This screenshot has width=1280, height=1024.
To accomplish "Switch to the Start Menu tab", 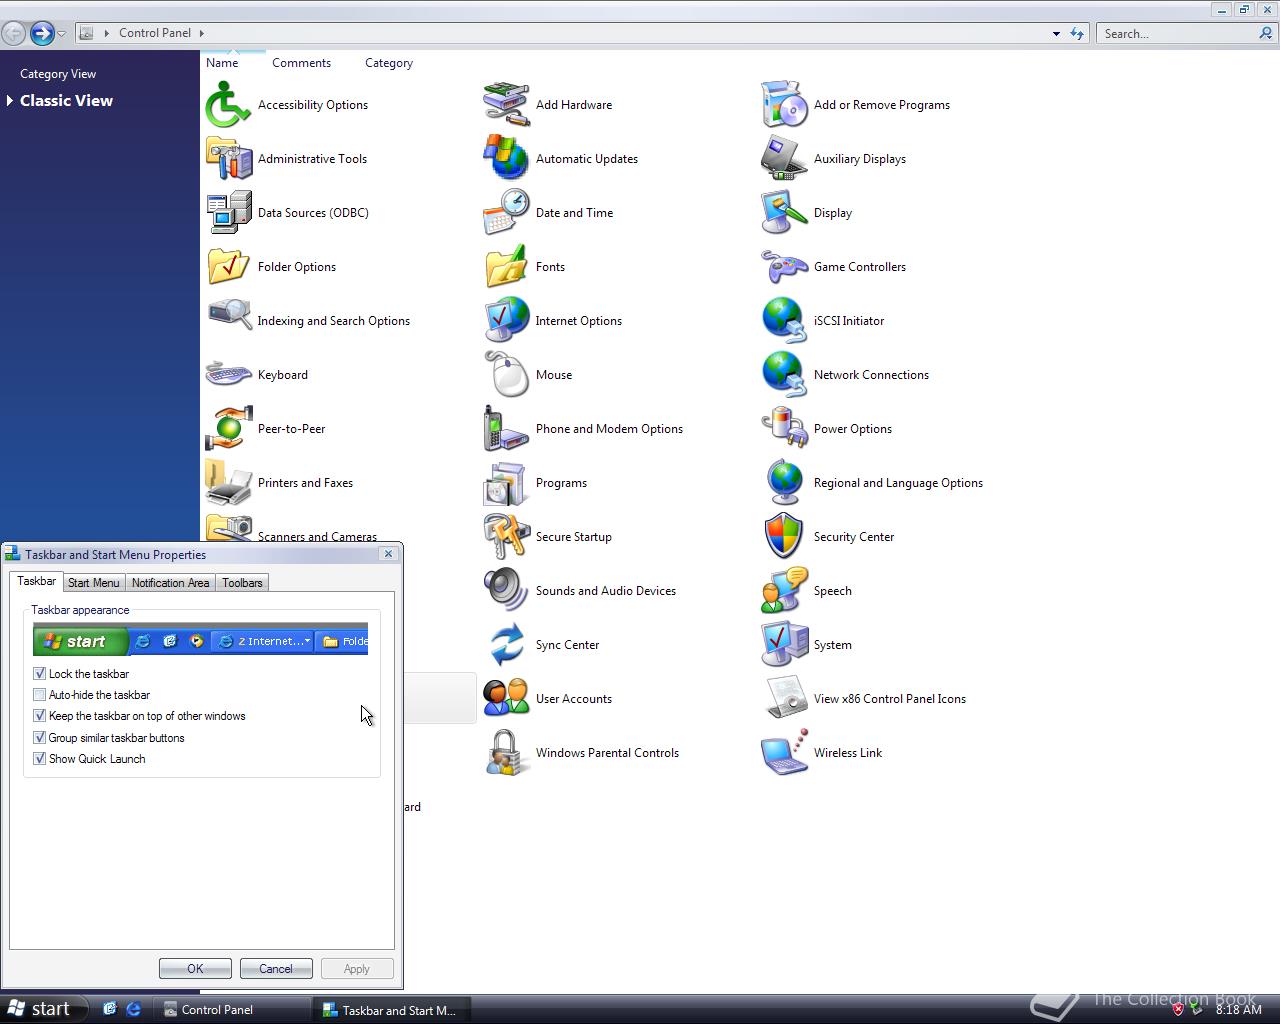I will (94, 583).
